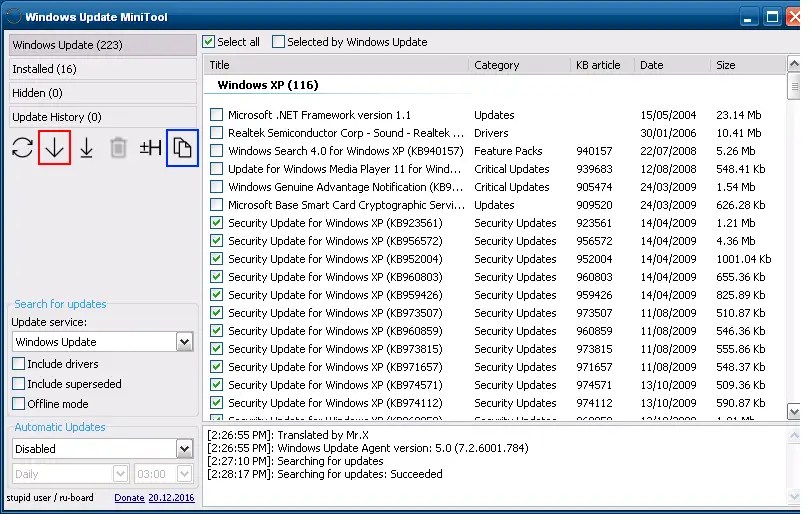Viewport: 812px width, 514px height.
Task: Sort by the KB article column header
Action: point(603,65)
